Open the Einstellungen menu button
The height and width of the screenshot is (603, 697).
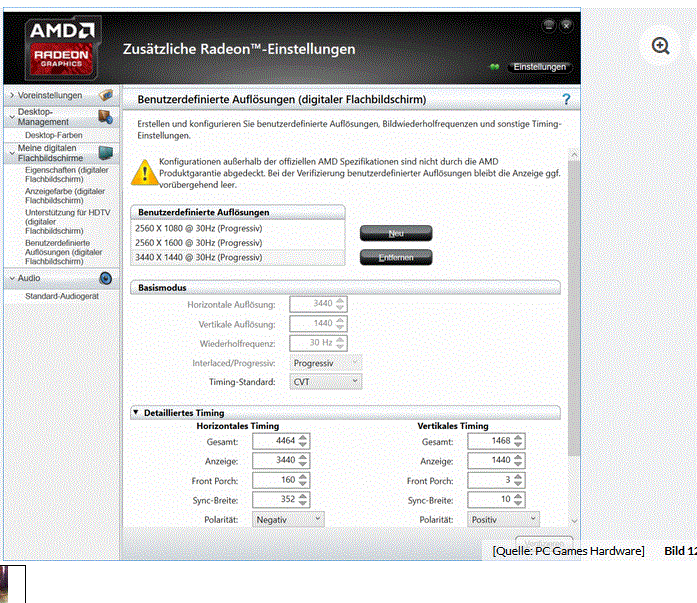click(540, 67)
